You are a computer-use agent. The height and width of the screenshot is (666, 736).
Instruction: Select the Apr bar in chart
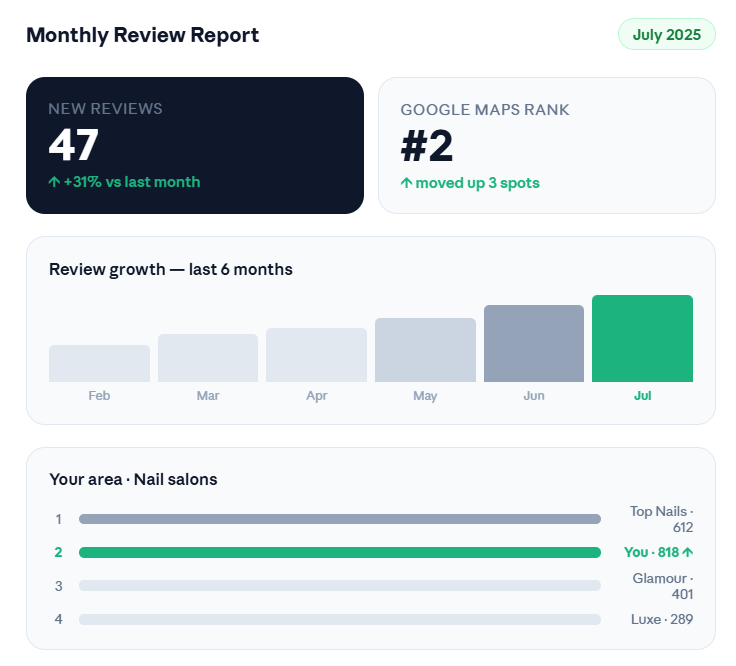pyautogui.click(x=316, y=355)
